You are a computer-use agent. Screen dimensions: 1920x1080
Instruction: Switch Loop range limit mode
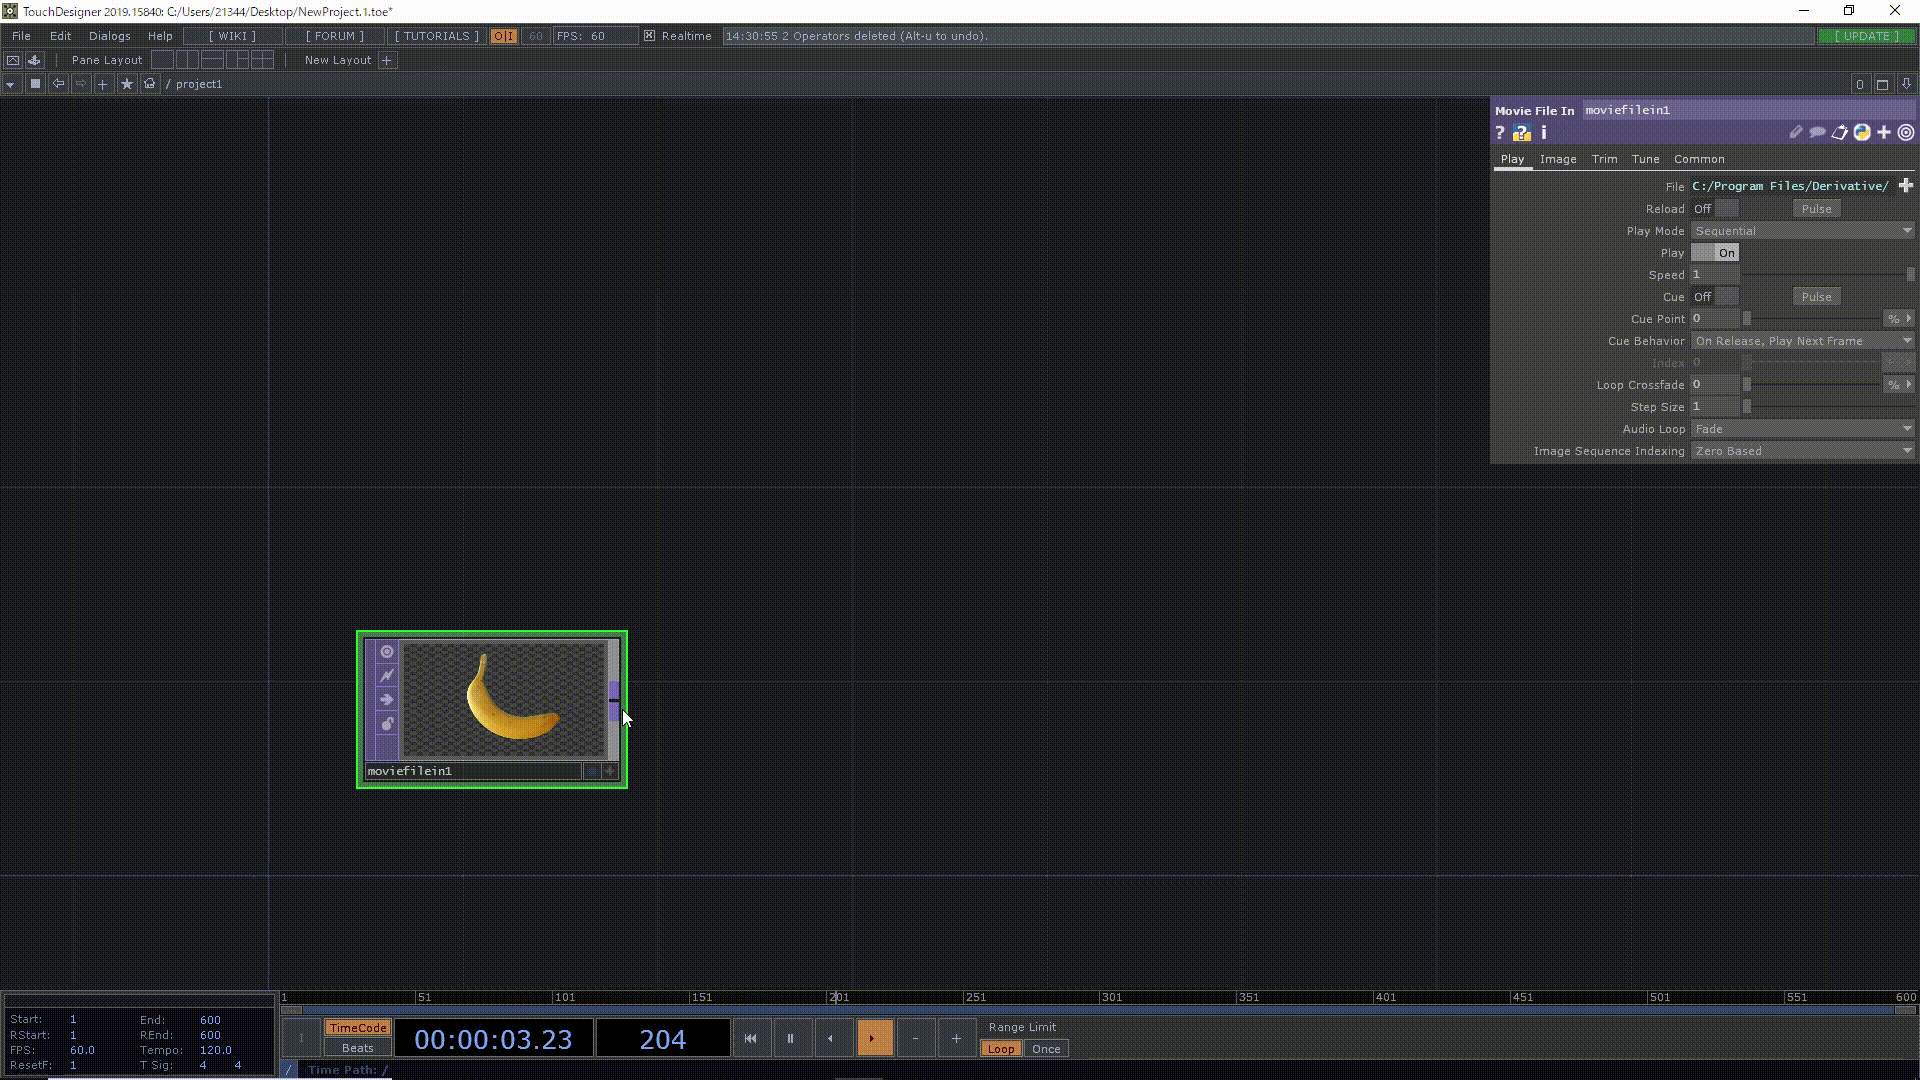pos(1001,1048)
